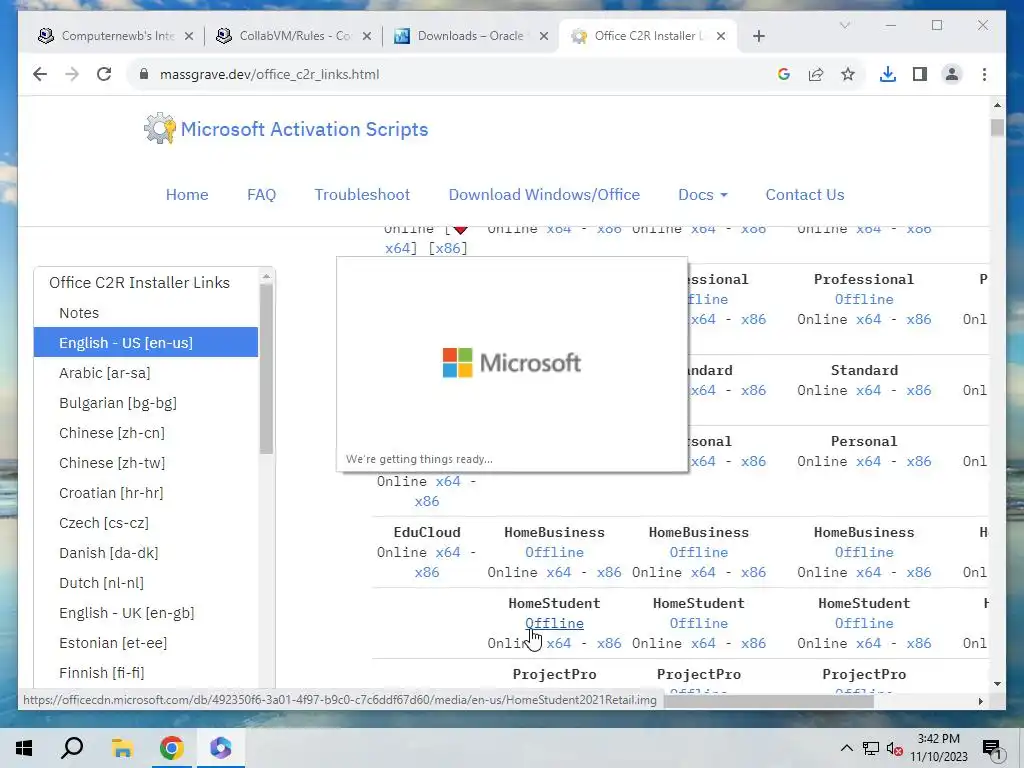This screenshot has height=768, width=1024.
Task: Select Bulgarian [bg-bg] in sidebar
Action: pyautogui.click(x=118, y=403)
